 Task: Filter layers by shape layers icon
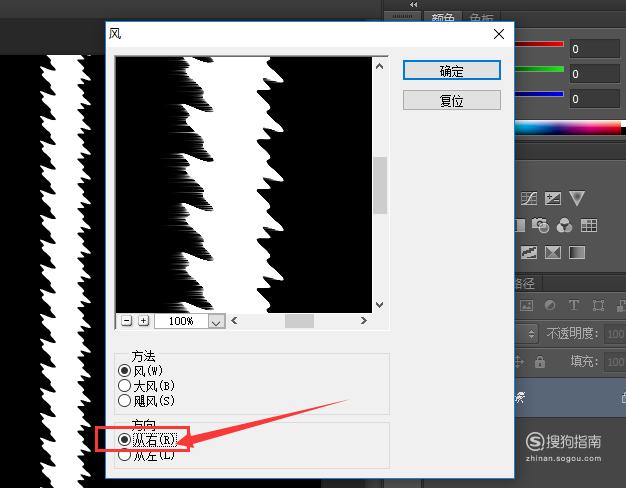point(598,305)
